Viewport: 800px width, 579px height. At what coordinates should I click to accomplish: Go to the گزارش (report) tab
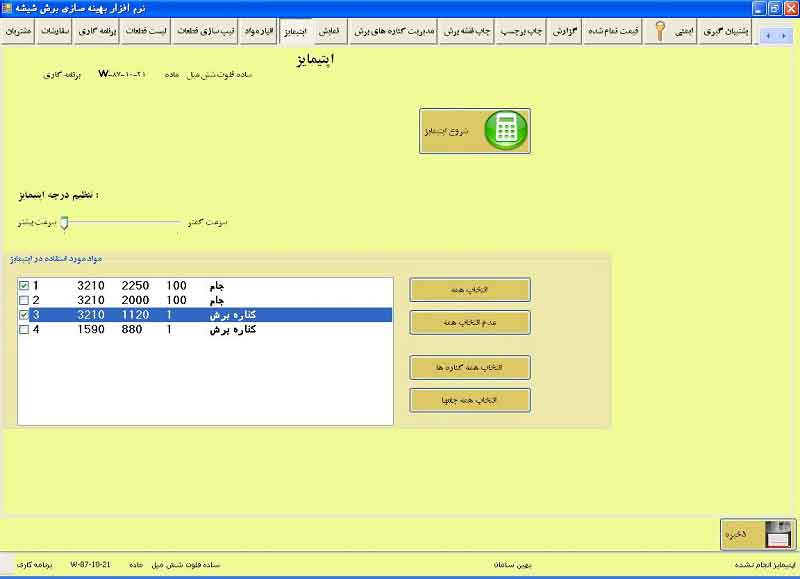click(565, 32)
